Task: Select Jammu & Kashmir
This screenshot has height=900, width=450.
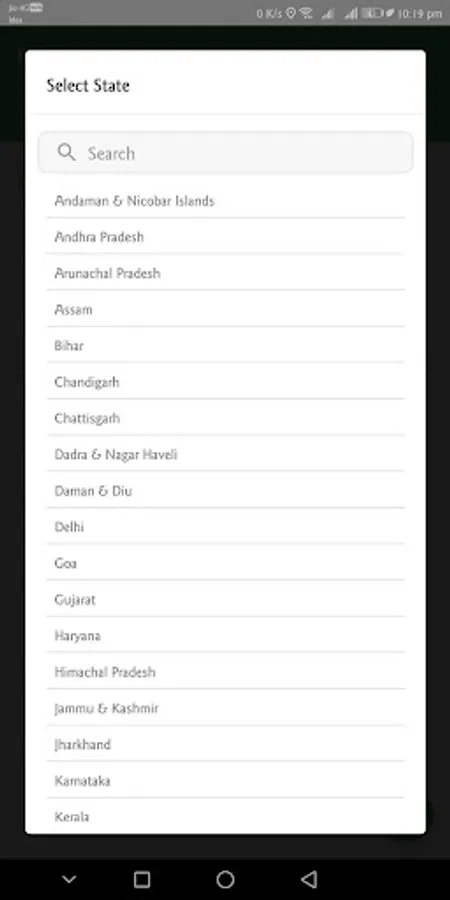Action: click(226, 708)
